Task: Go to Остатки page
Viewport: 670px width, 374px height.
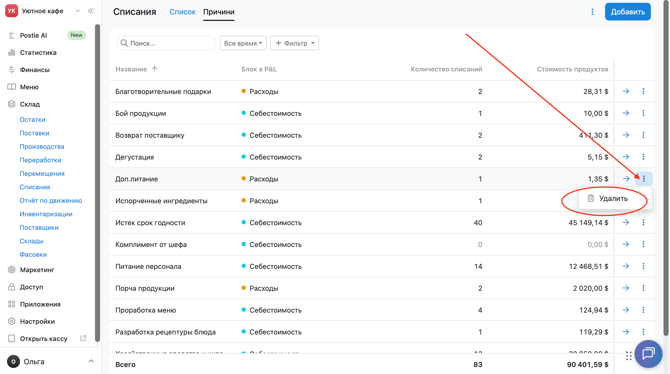Action: coord(32,120)
